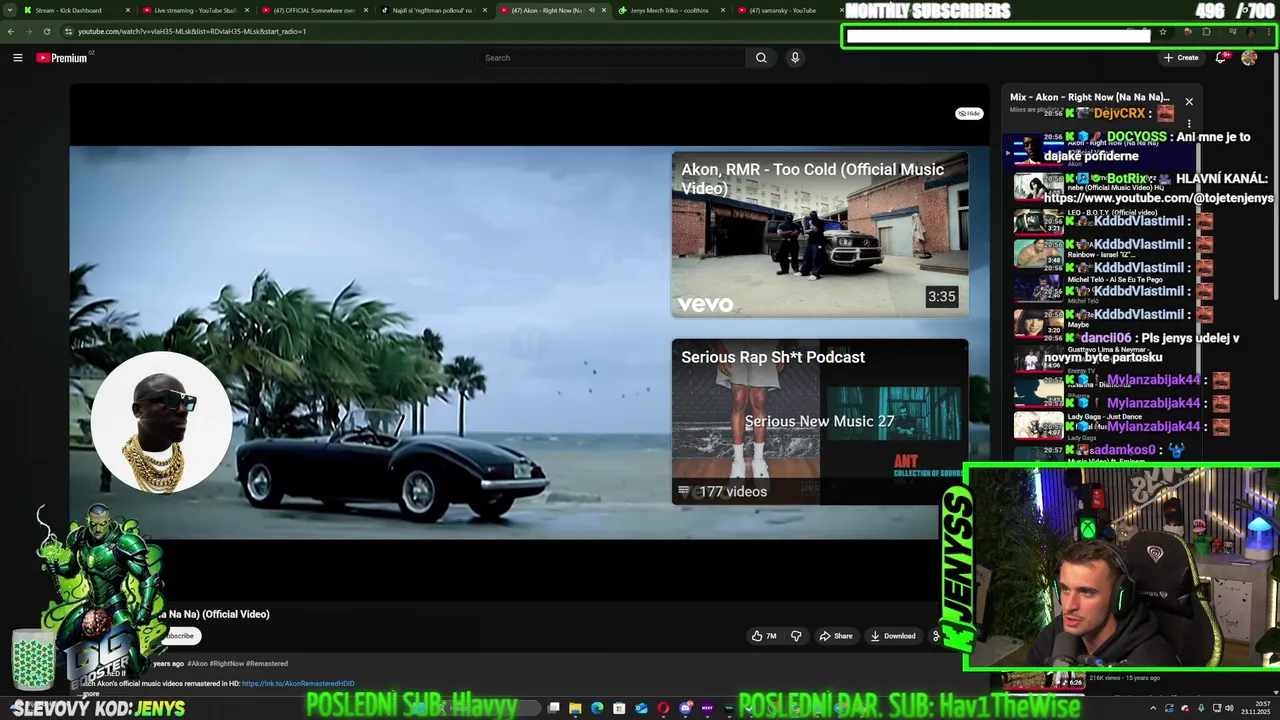Close the Mix playlist panel
Image resolution: width=1280 pixels, height=720 pixels.
(x=1189, y=102)
